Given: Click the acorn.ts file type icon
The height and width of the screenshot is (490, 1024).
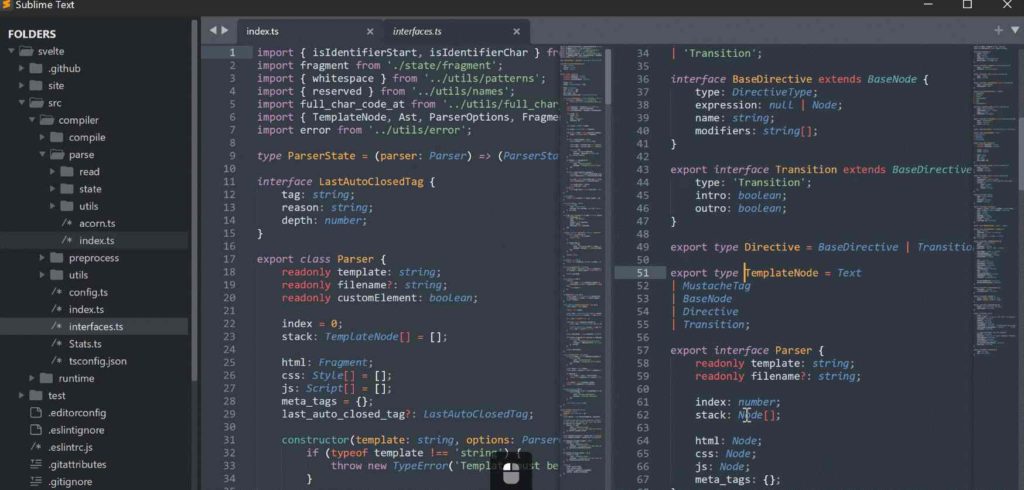Looking at the screenshot, I should tap(67, 223).
